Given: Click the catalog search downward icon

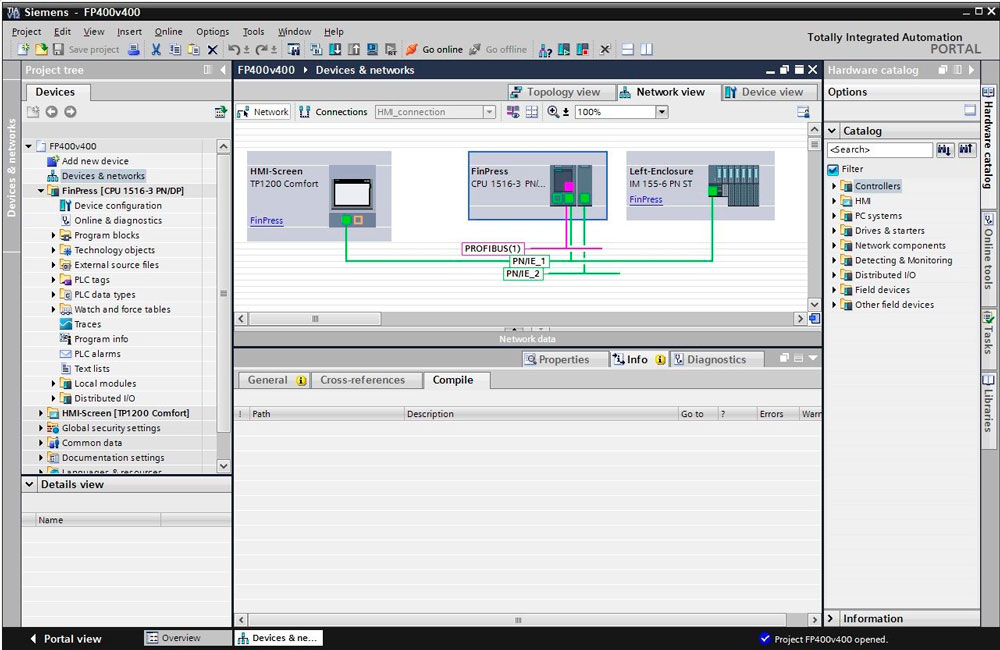Looking at the screenshot, I should click(x=944, y=150).
